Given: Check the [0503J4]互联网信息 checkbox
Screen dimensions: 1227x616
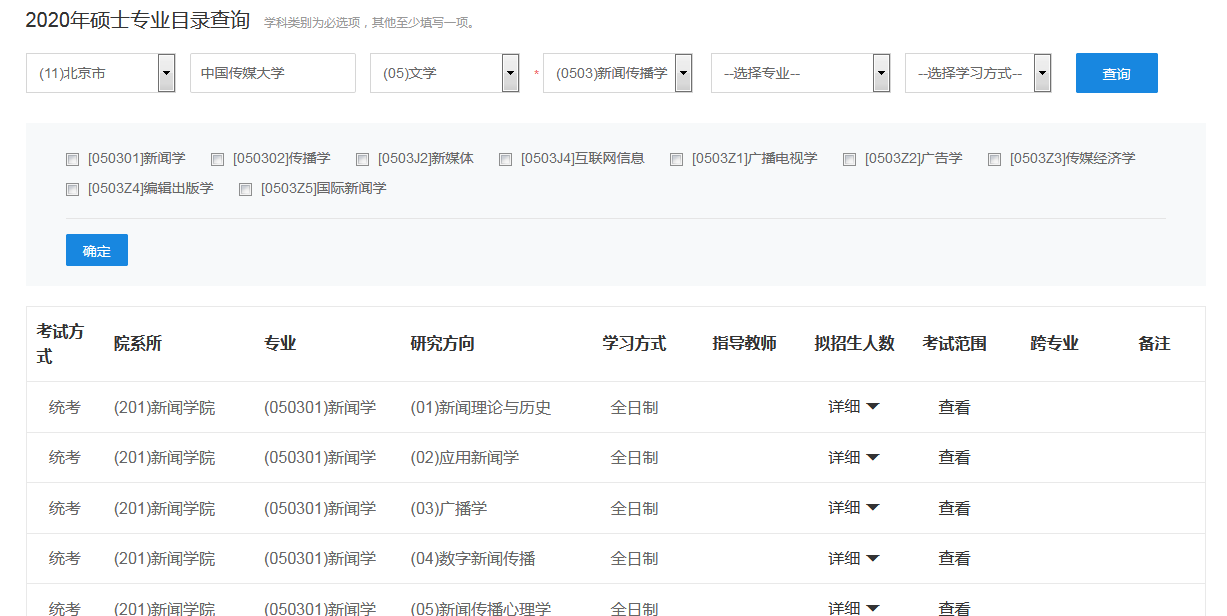Looking at the screenshot, I should click(x=505, y=159).
